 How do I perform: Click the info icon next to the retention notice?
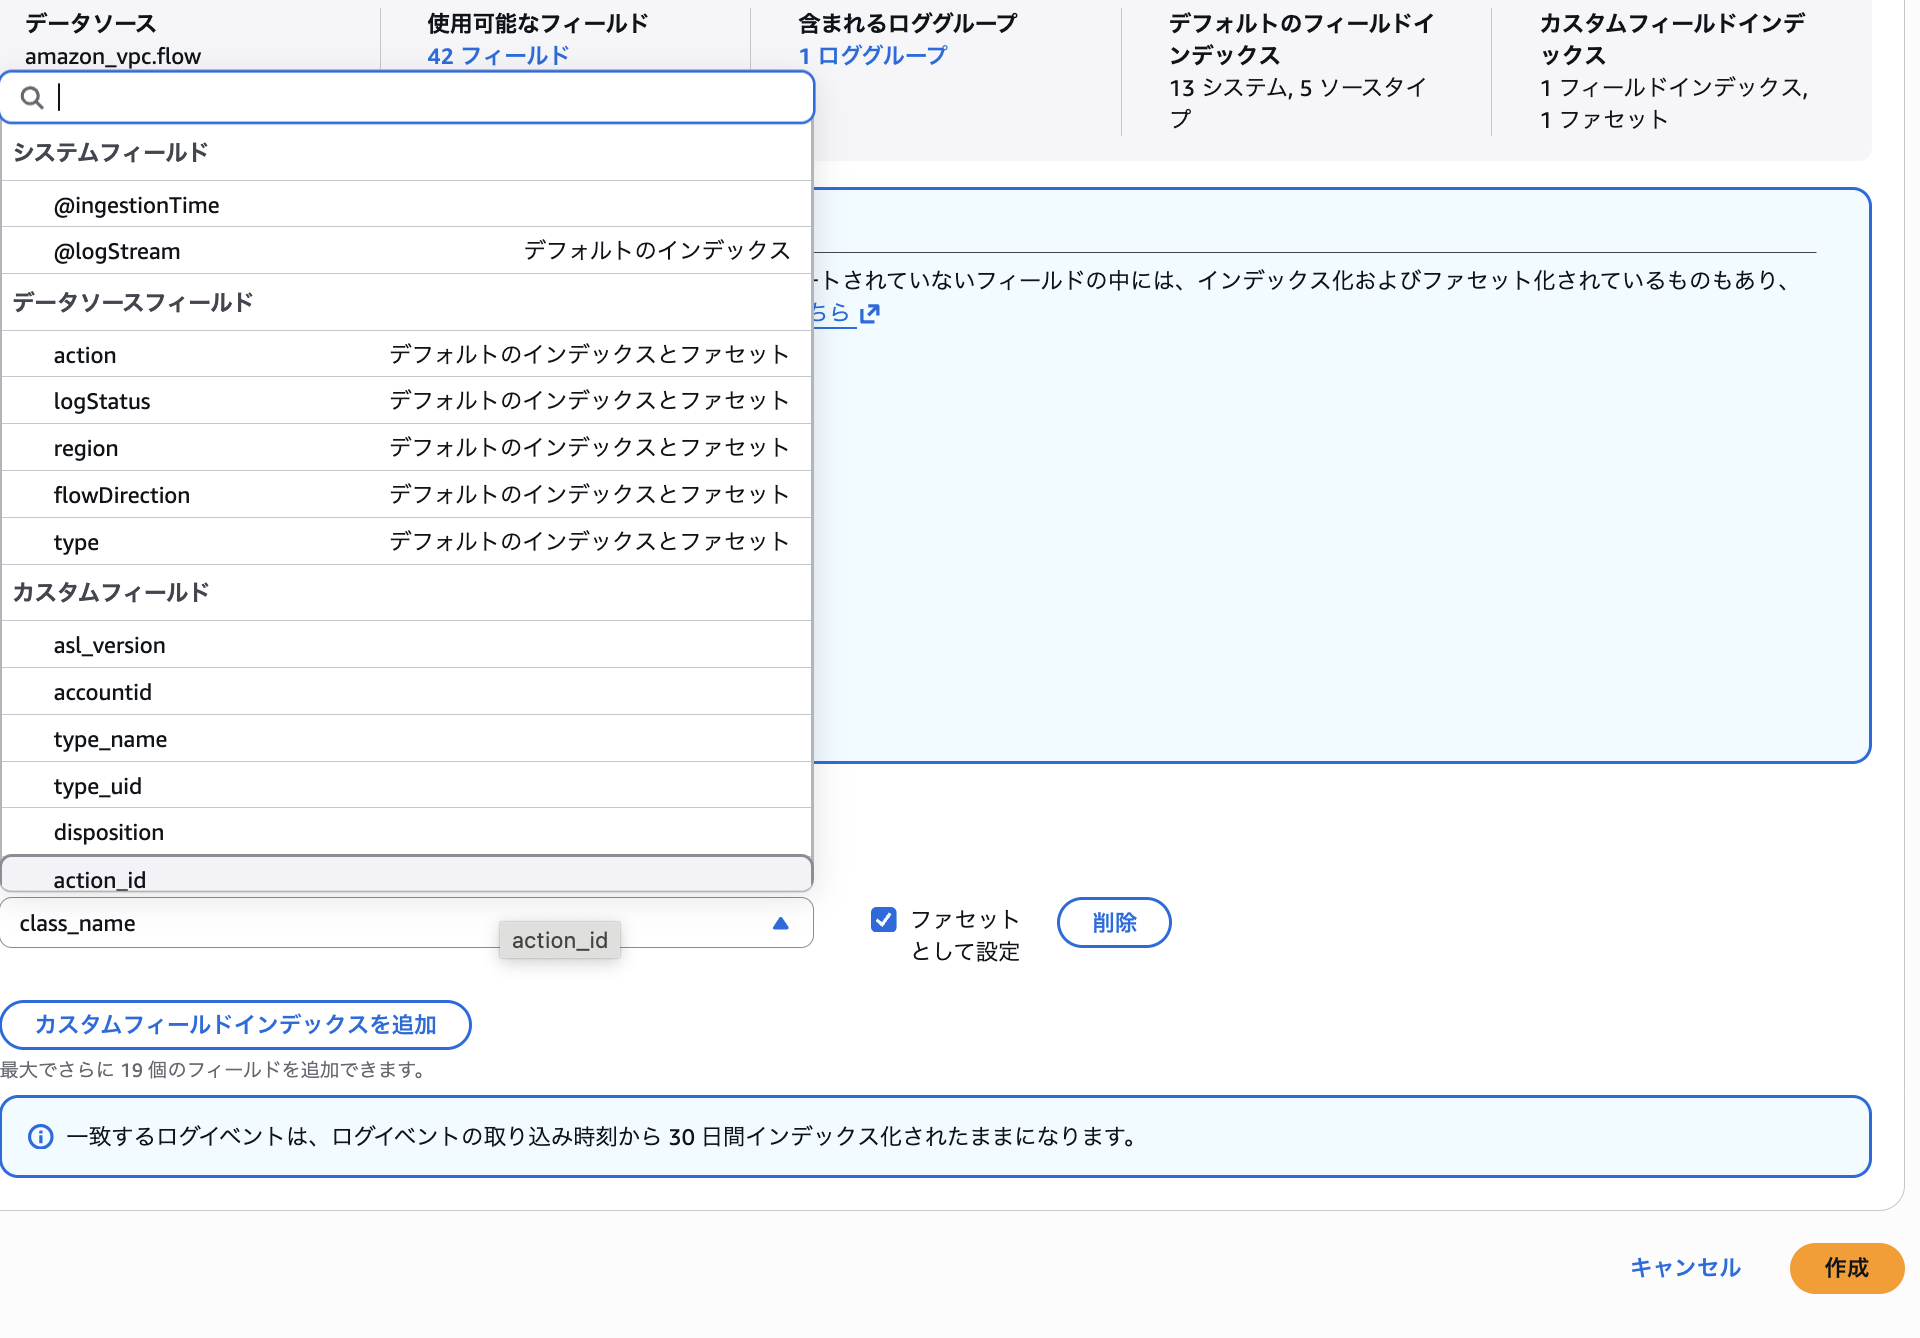pyautogui.click(x=40, y=1136)
